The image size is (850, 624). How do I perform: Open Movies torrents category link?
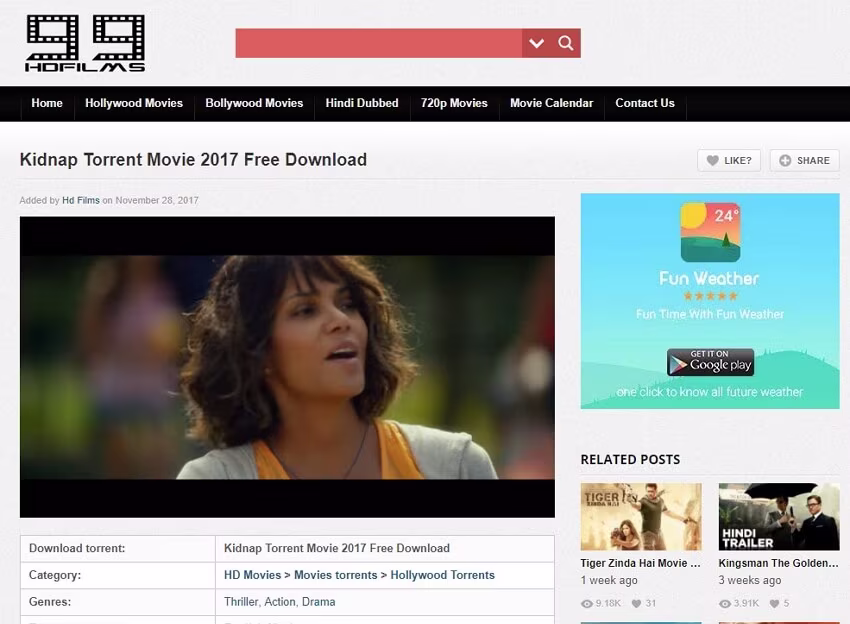click(x=336, y=575)
